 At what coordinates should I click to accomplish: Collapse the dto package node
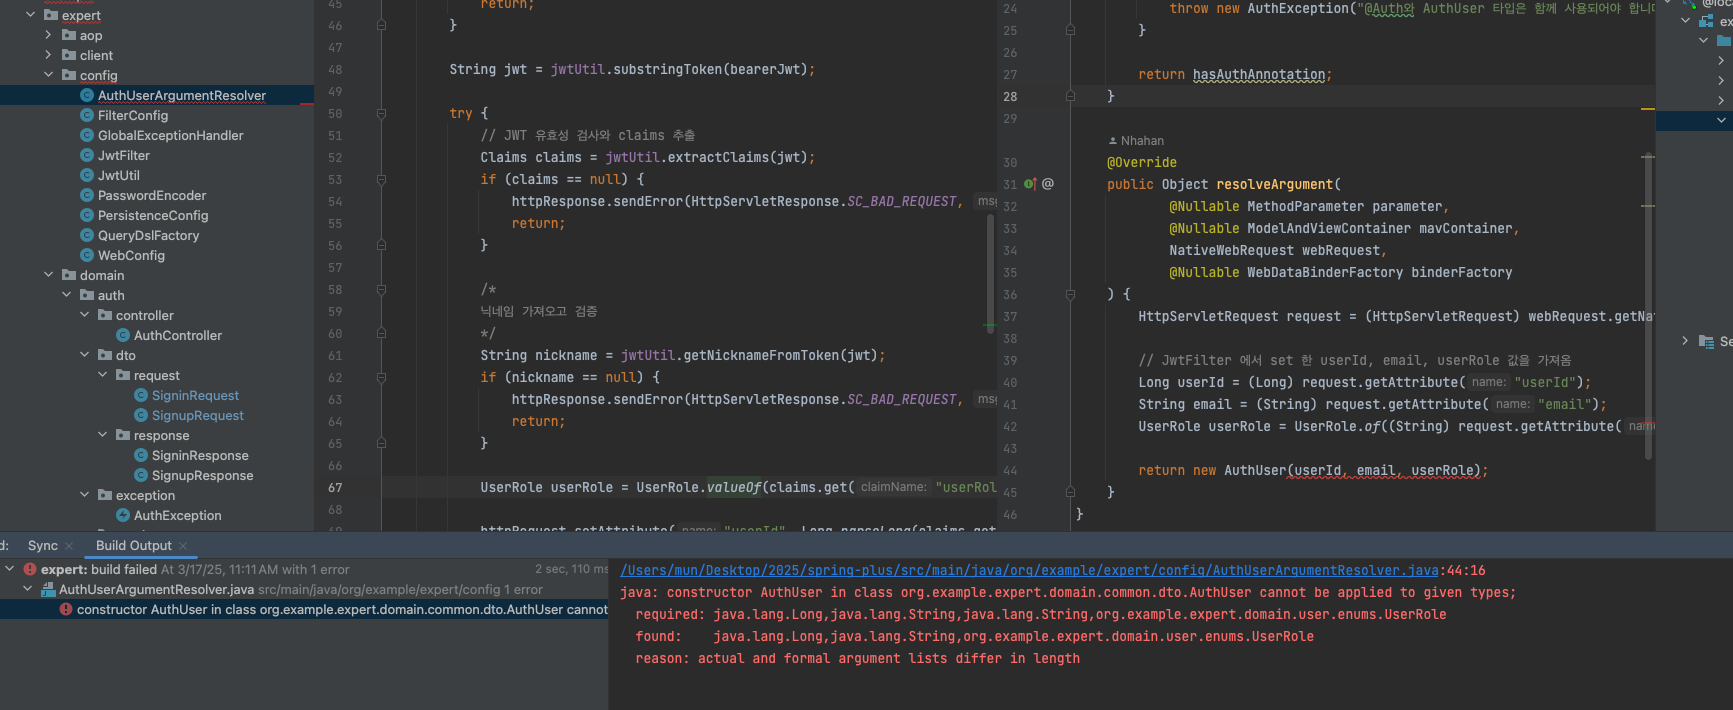[84, 355]
